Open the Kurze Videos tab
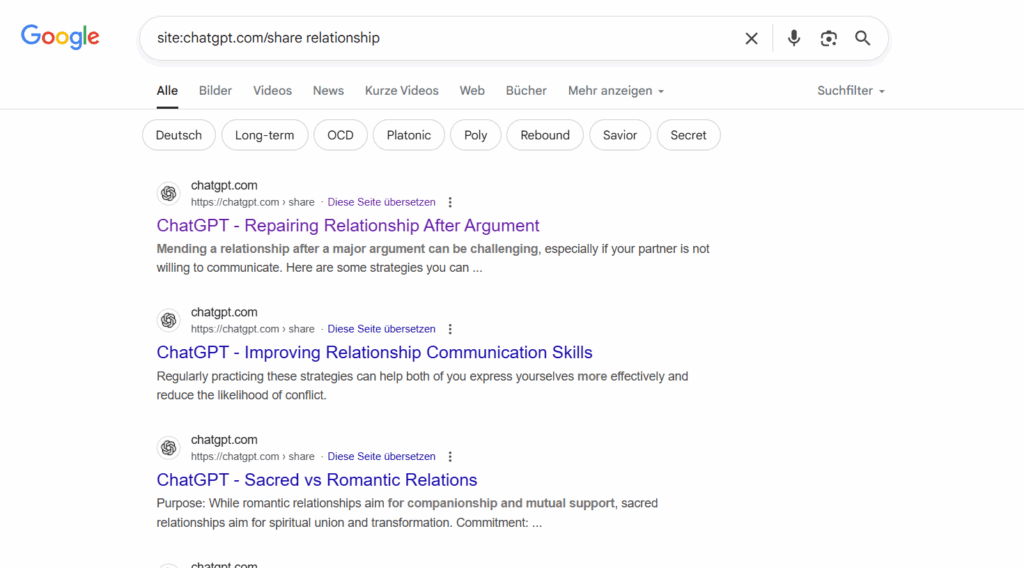 [402, 91]
